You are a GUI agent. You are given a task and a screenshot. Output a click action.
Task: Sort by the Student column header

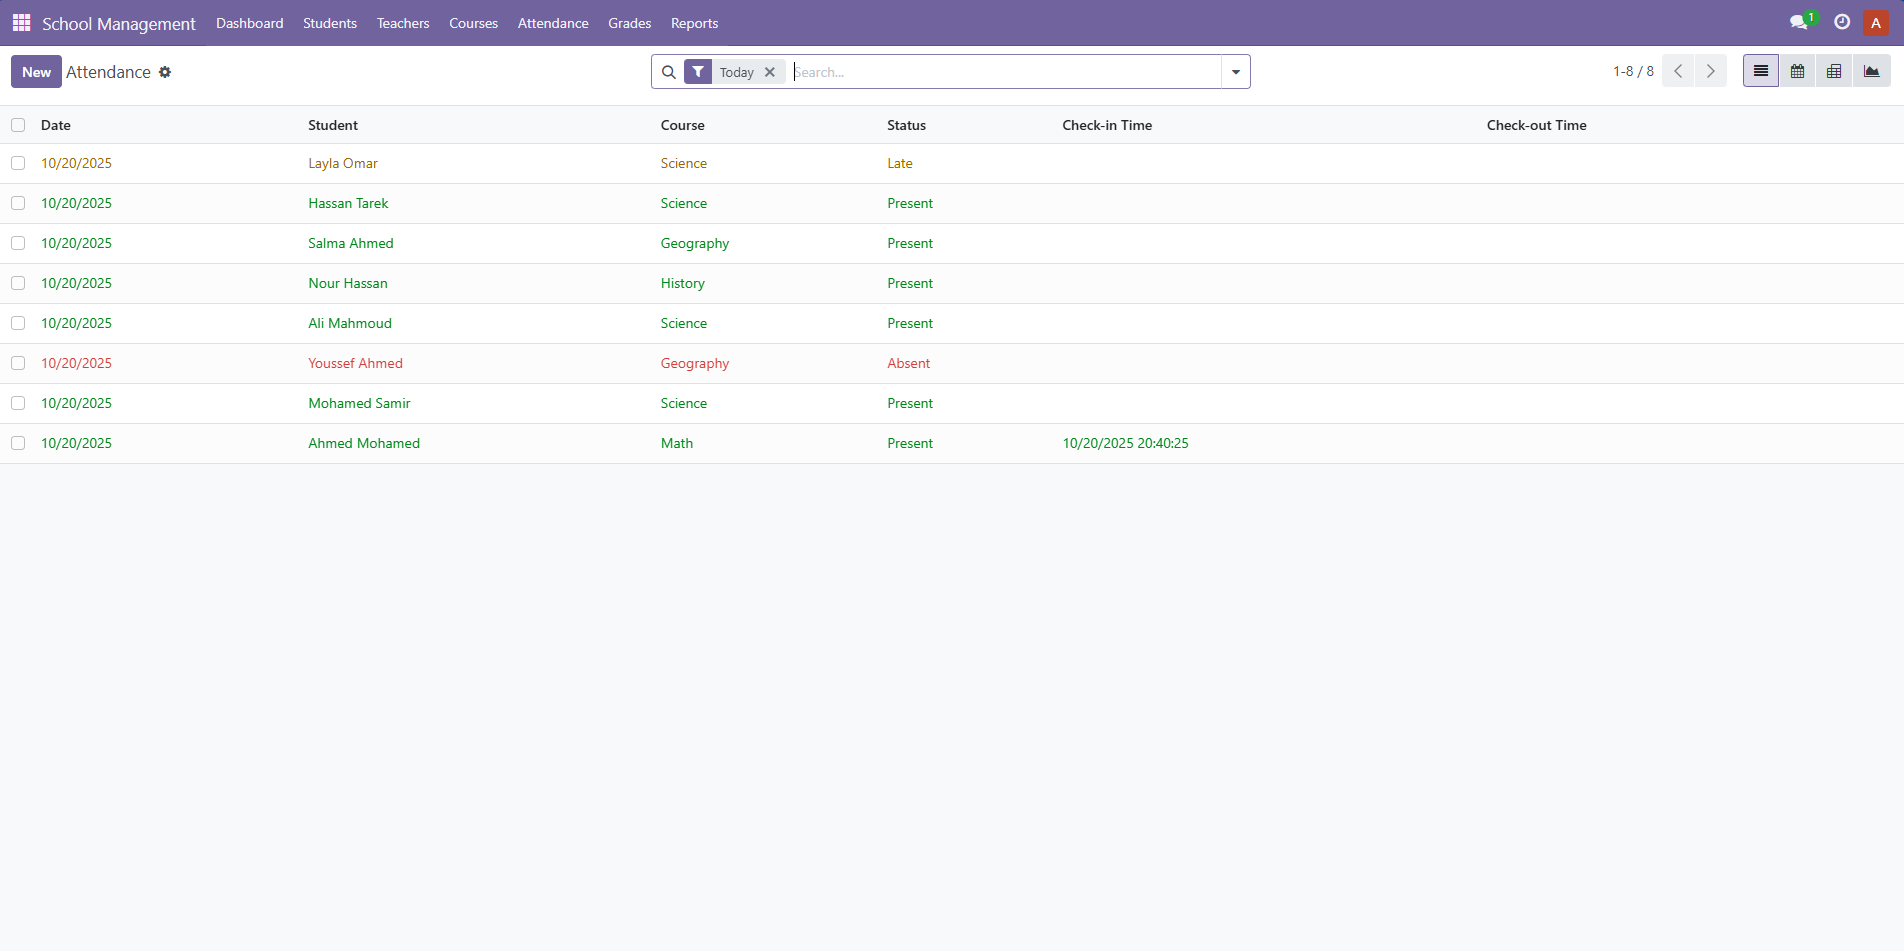333,125
